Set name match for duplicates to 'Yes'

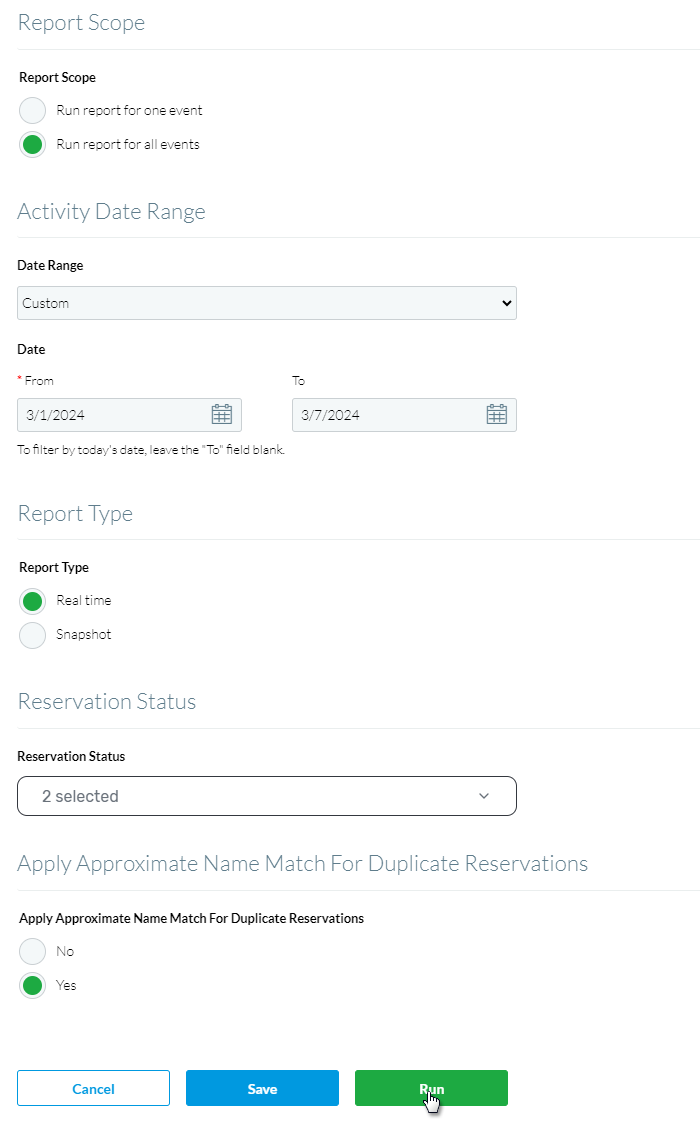click(32, 985)
